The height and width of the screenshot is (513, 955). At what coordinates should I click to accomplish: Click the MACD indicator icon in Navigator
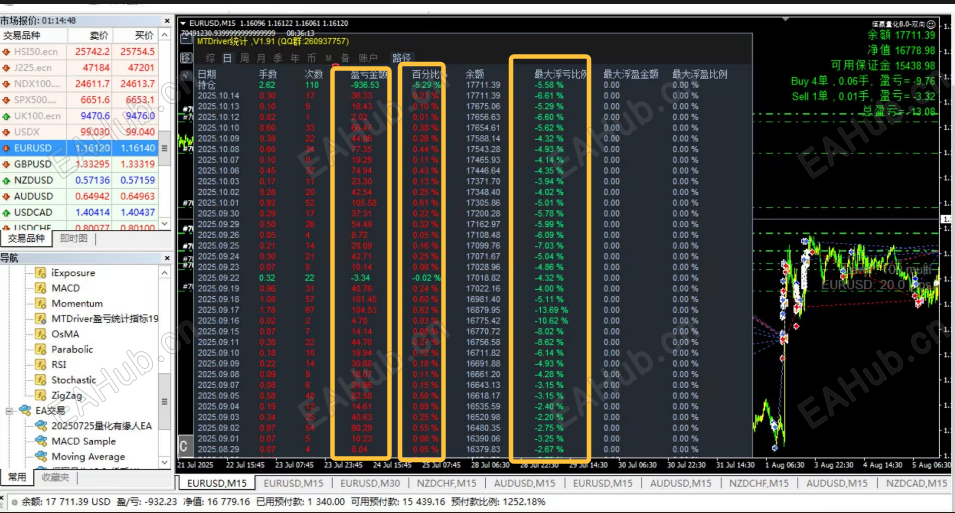click(x=41, y=288)
